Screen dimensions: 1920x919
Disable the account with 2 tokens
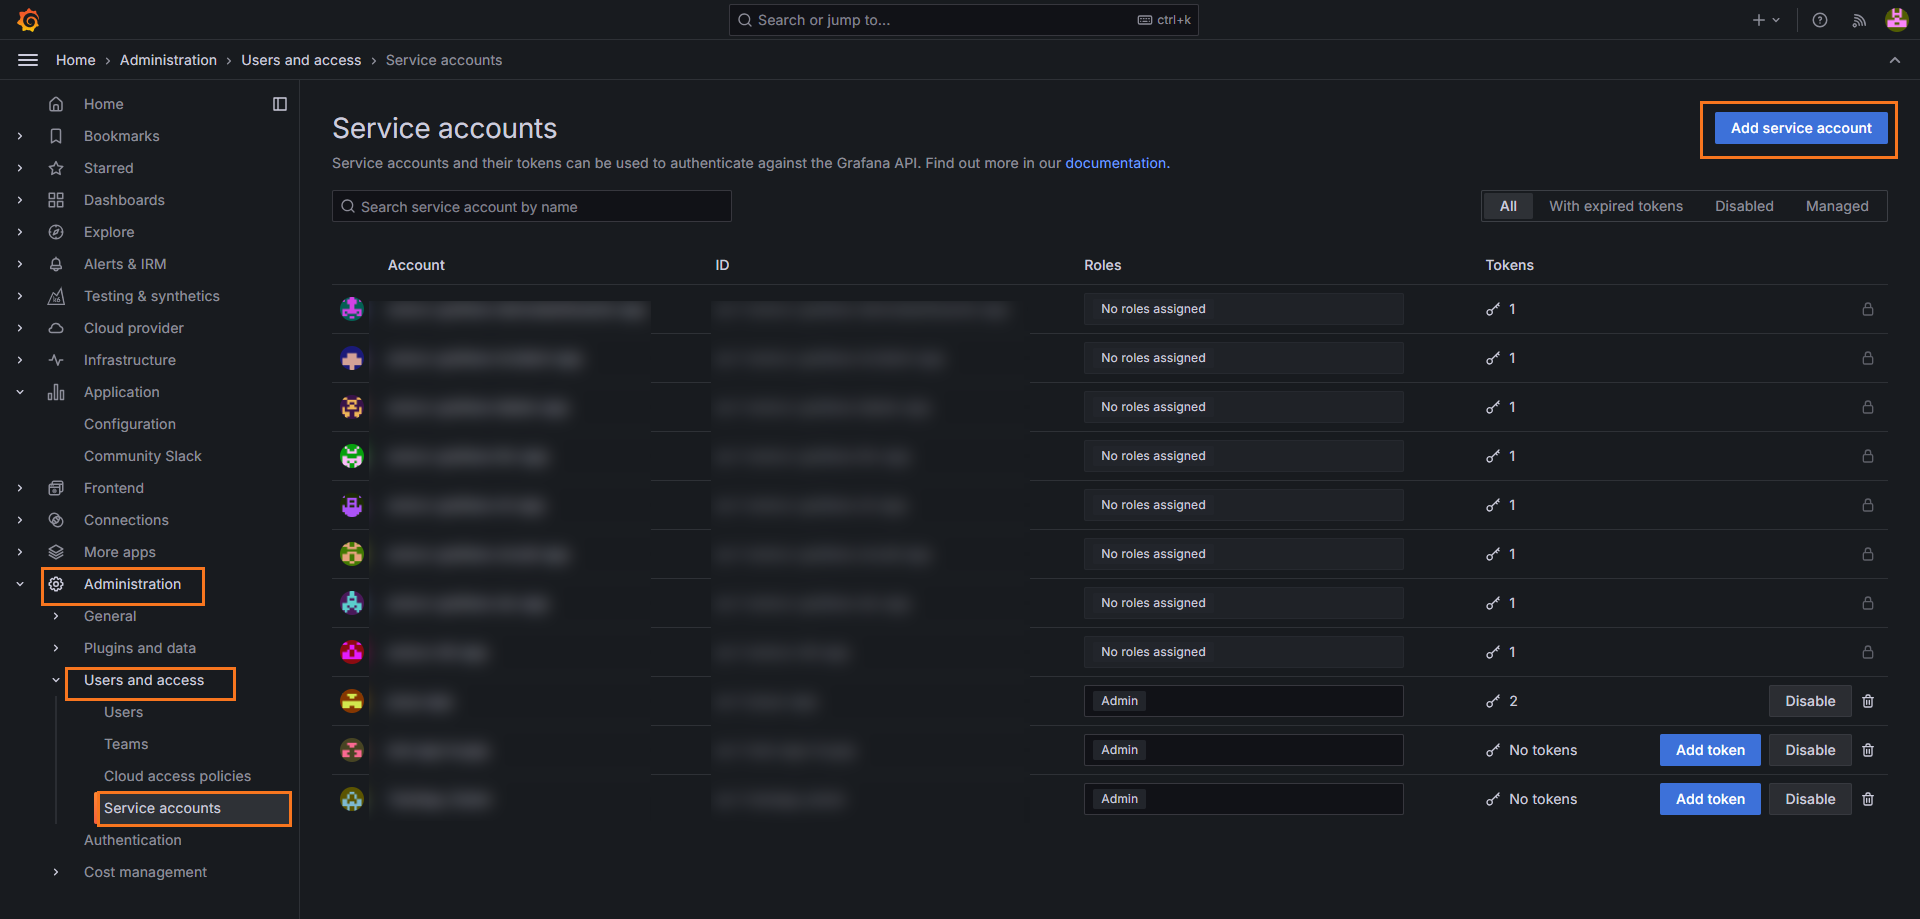1810,701
